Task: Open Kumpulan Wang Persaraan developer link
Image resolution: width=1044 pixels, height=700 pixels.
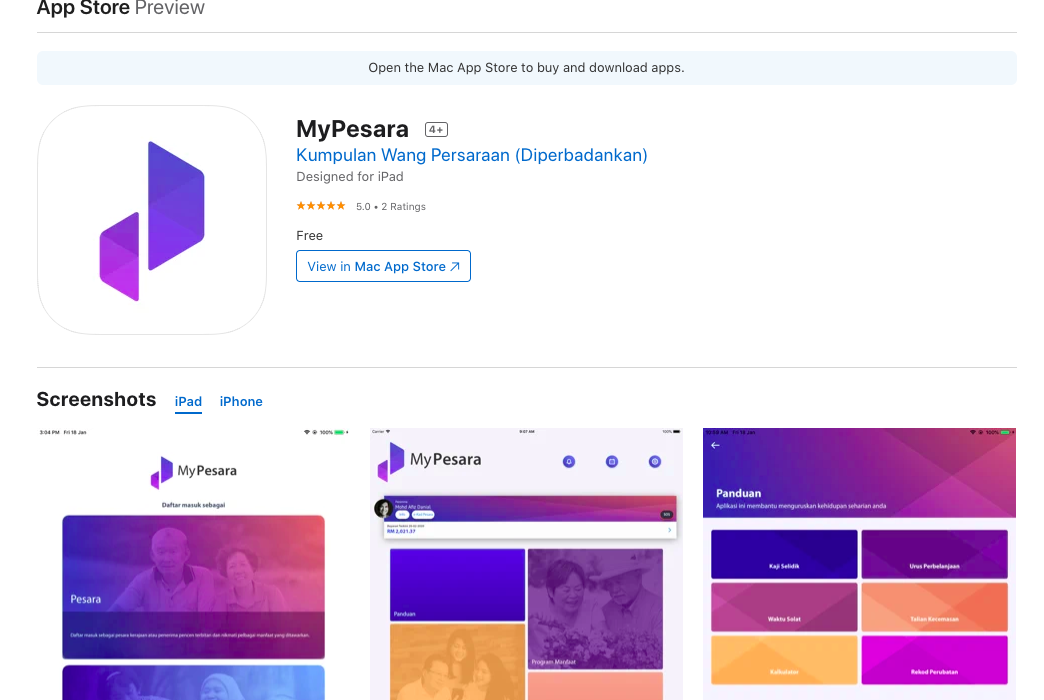Action: click(x=471, y=155)
